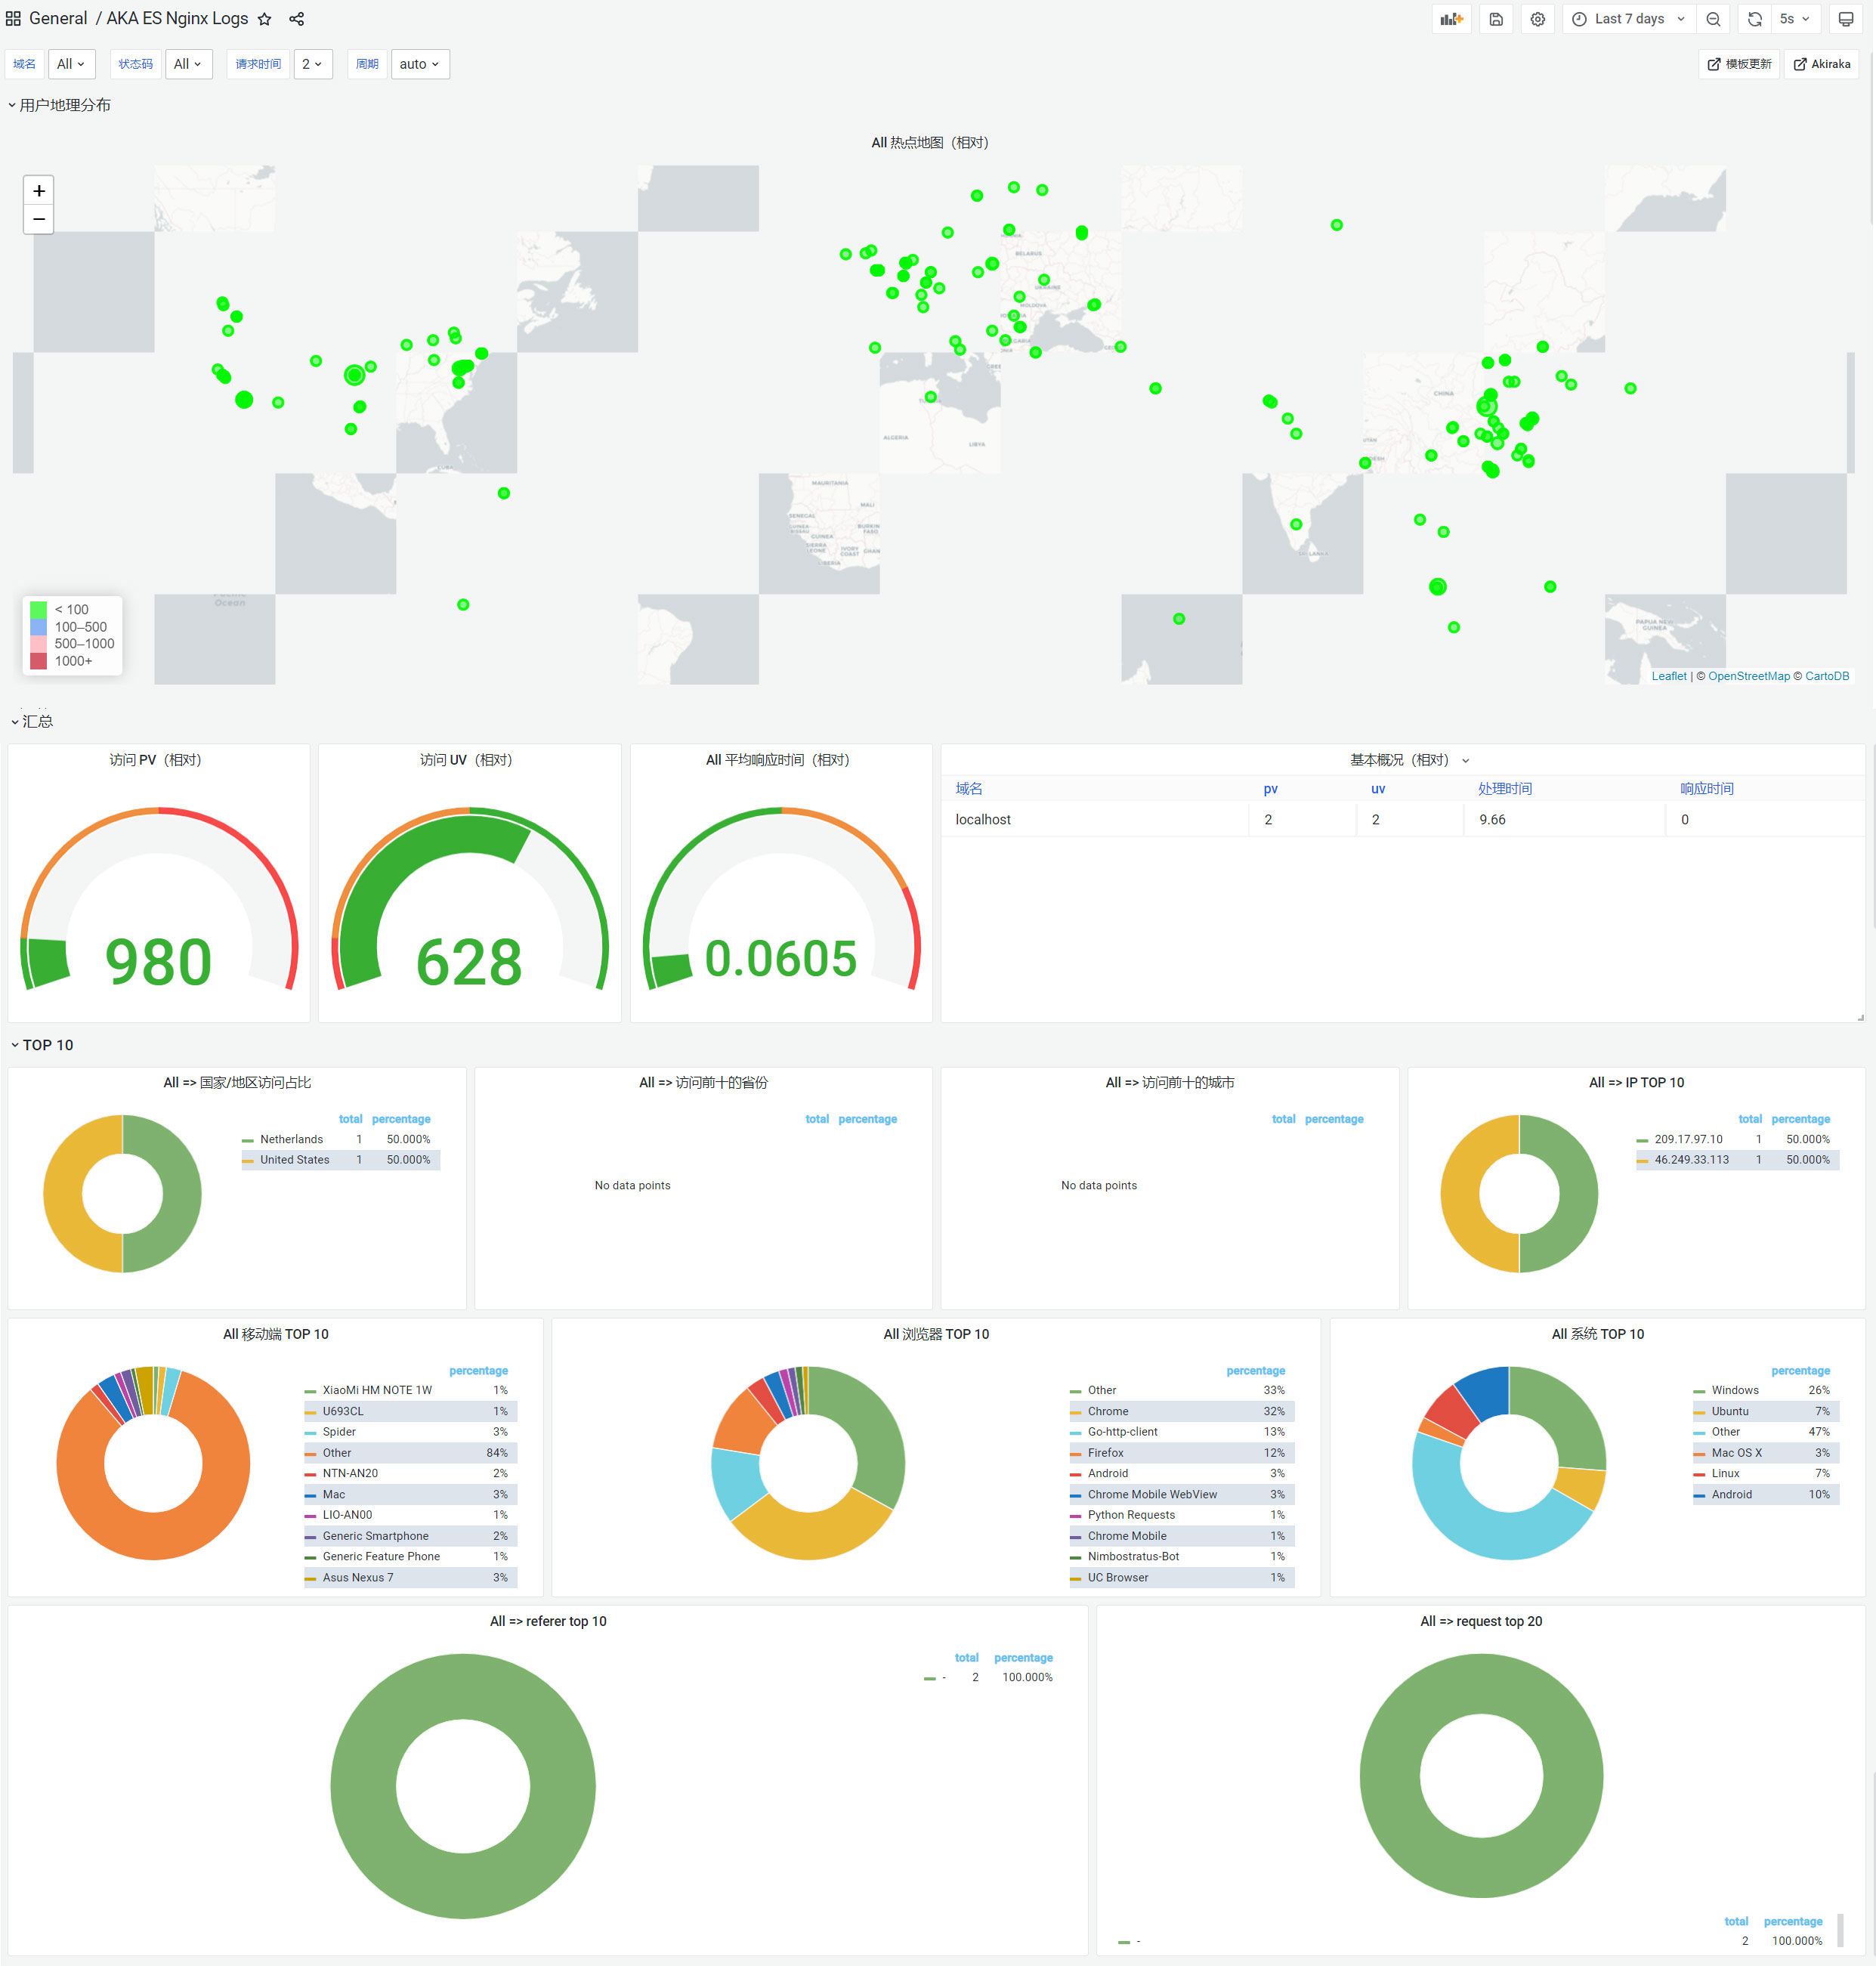Click the Add panel icon
The image size is (1876, 1966).
tap(1451, 19)
